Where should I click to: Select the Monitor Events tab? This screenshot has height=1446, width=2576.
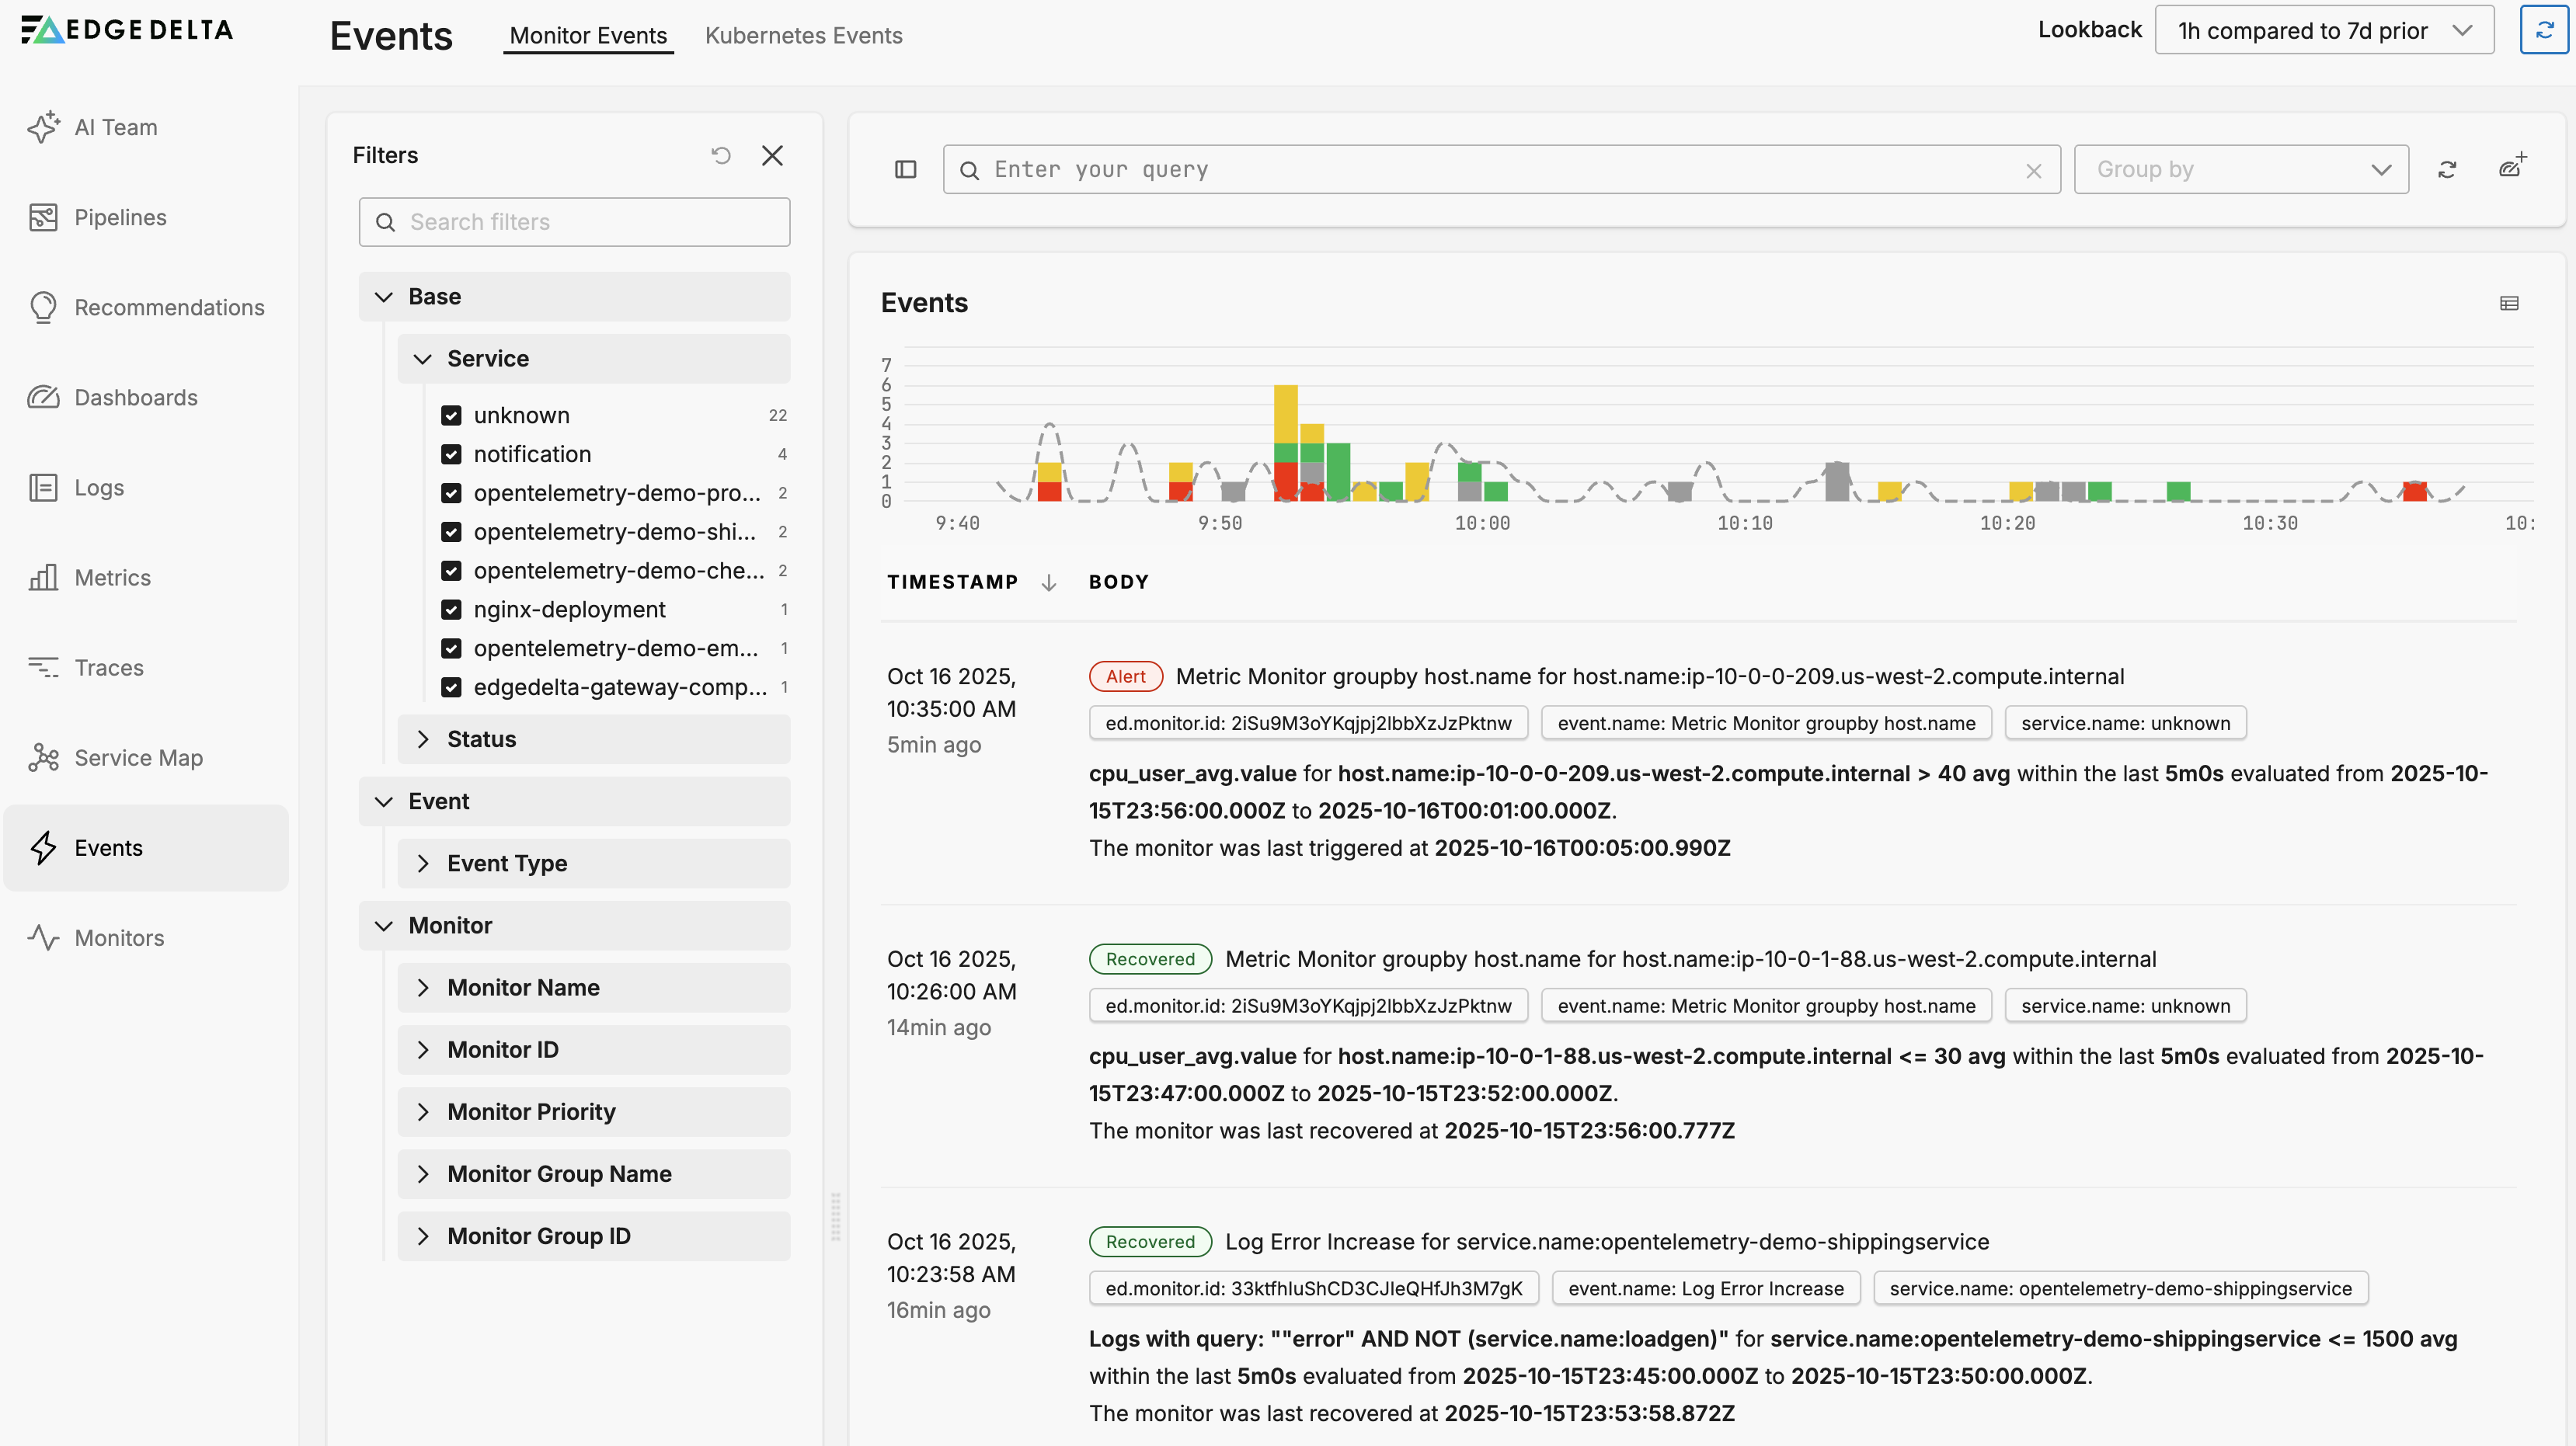click(x=588, y=35)
